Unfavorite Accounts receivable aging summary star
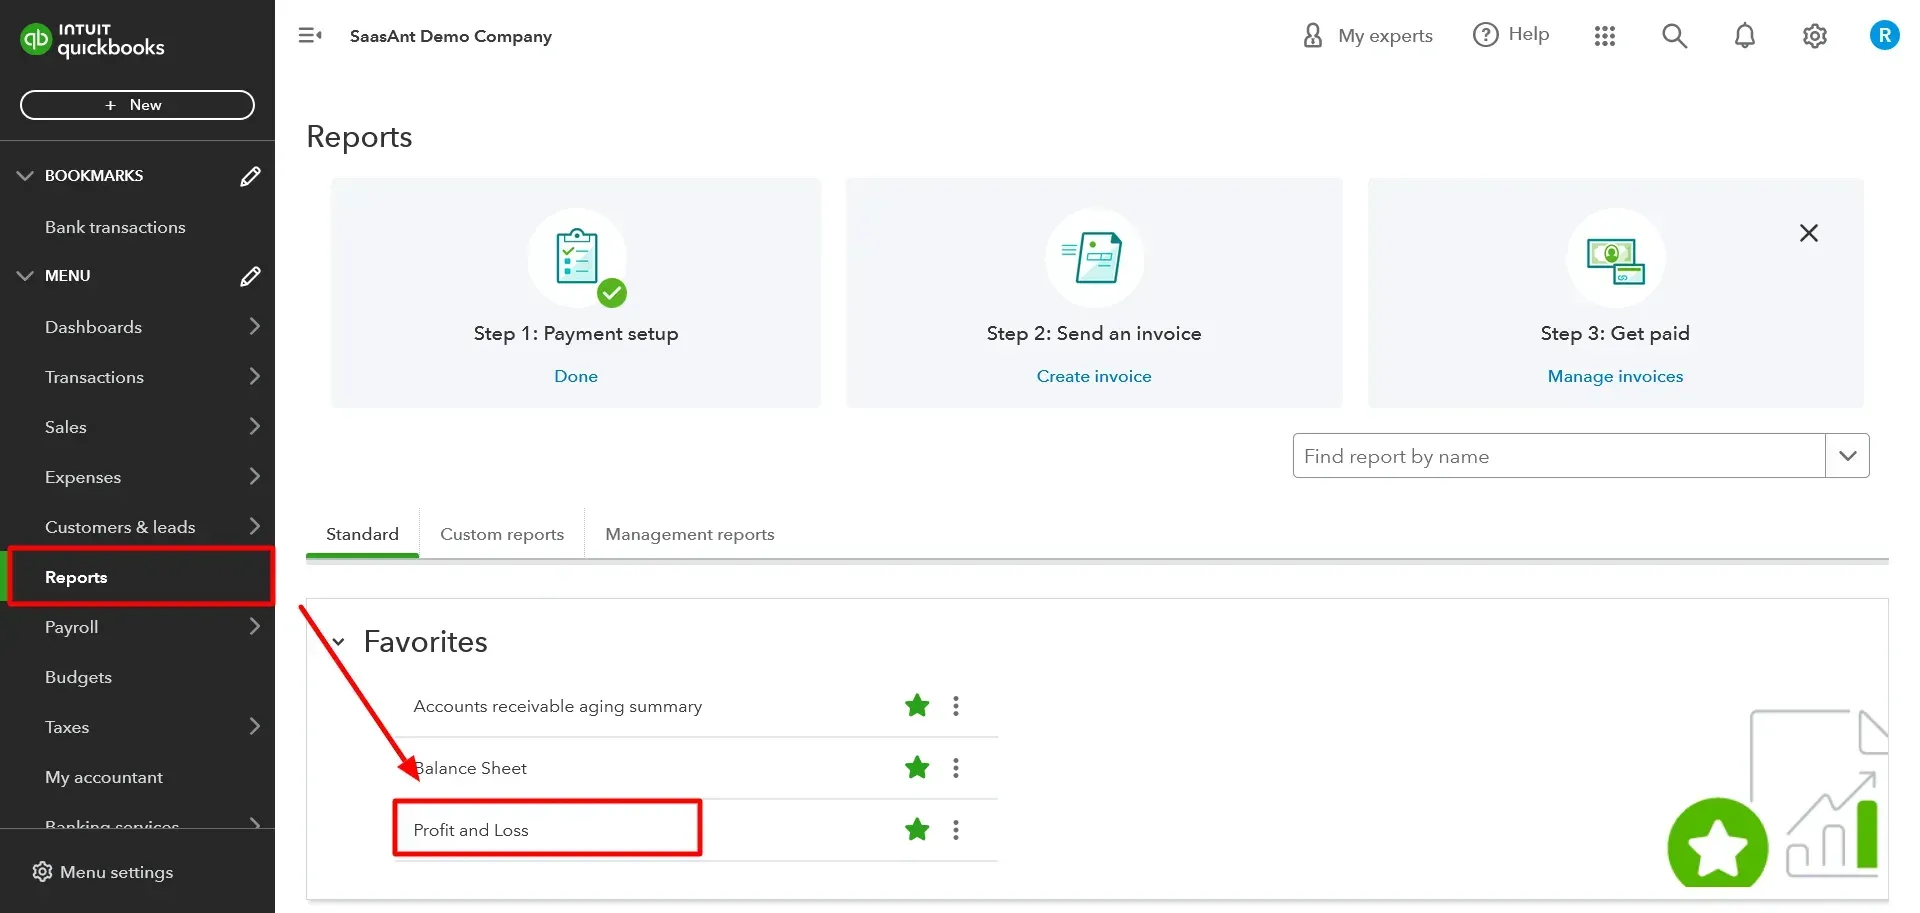The height and width of the screenshot is (913, 1920). coord(917,706)
